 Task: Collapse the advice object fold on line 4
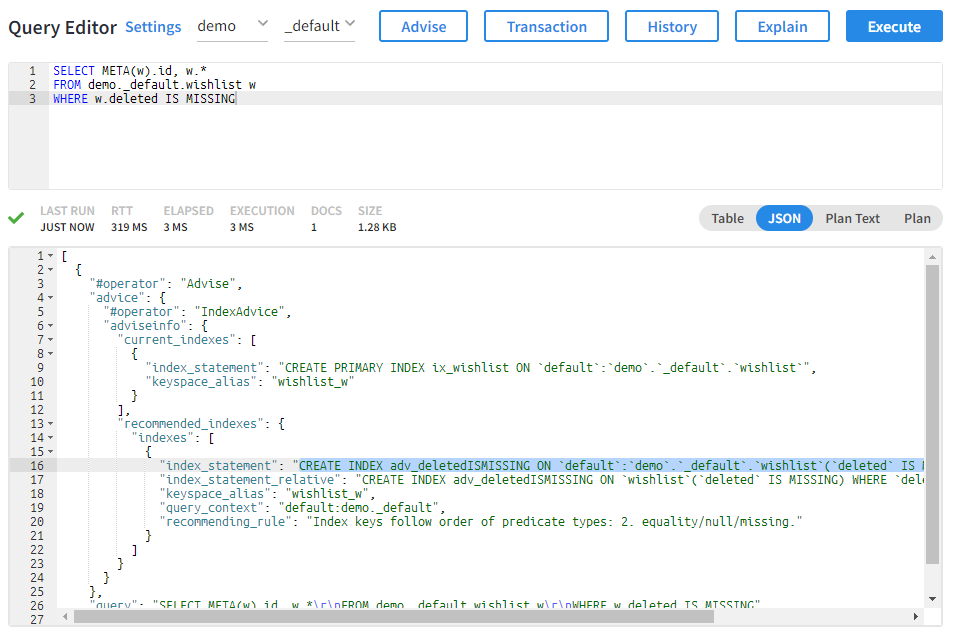(x=51, y=298)
